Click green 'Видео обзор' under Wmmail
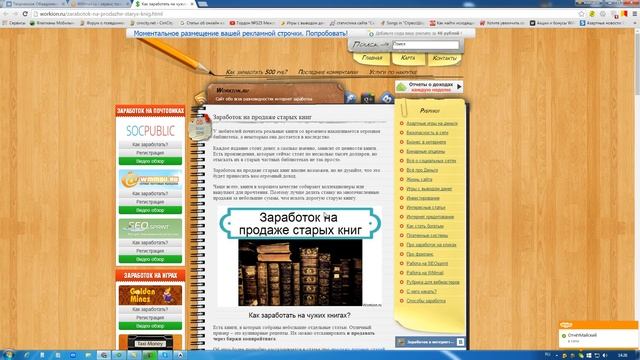Viewport: 640px width, 360px height. [x=150, y=210]
